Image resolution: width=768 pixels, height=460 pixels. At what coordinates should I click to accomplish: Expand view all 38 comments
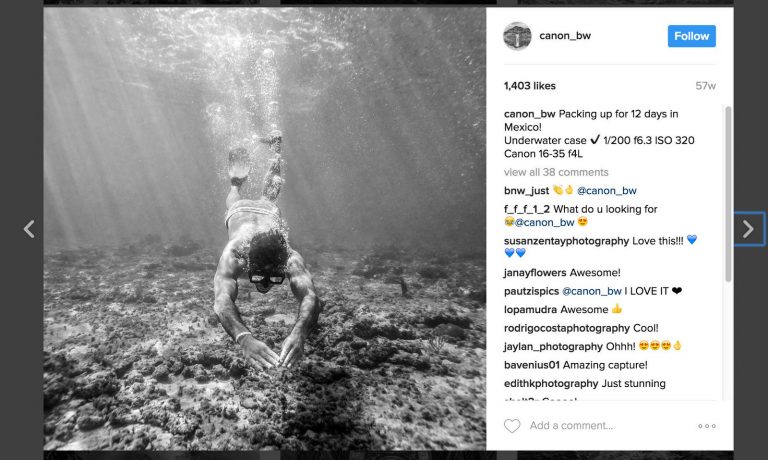tap(554, 172)
